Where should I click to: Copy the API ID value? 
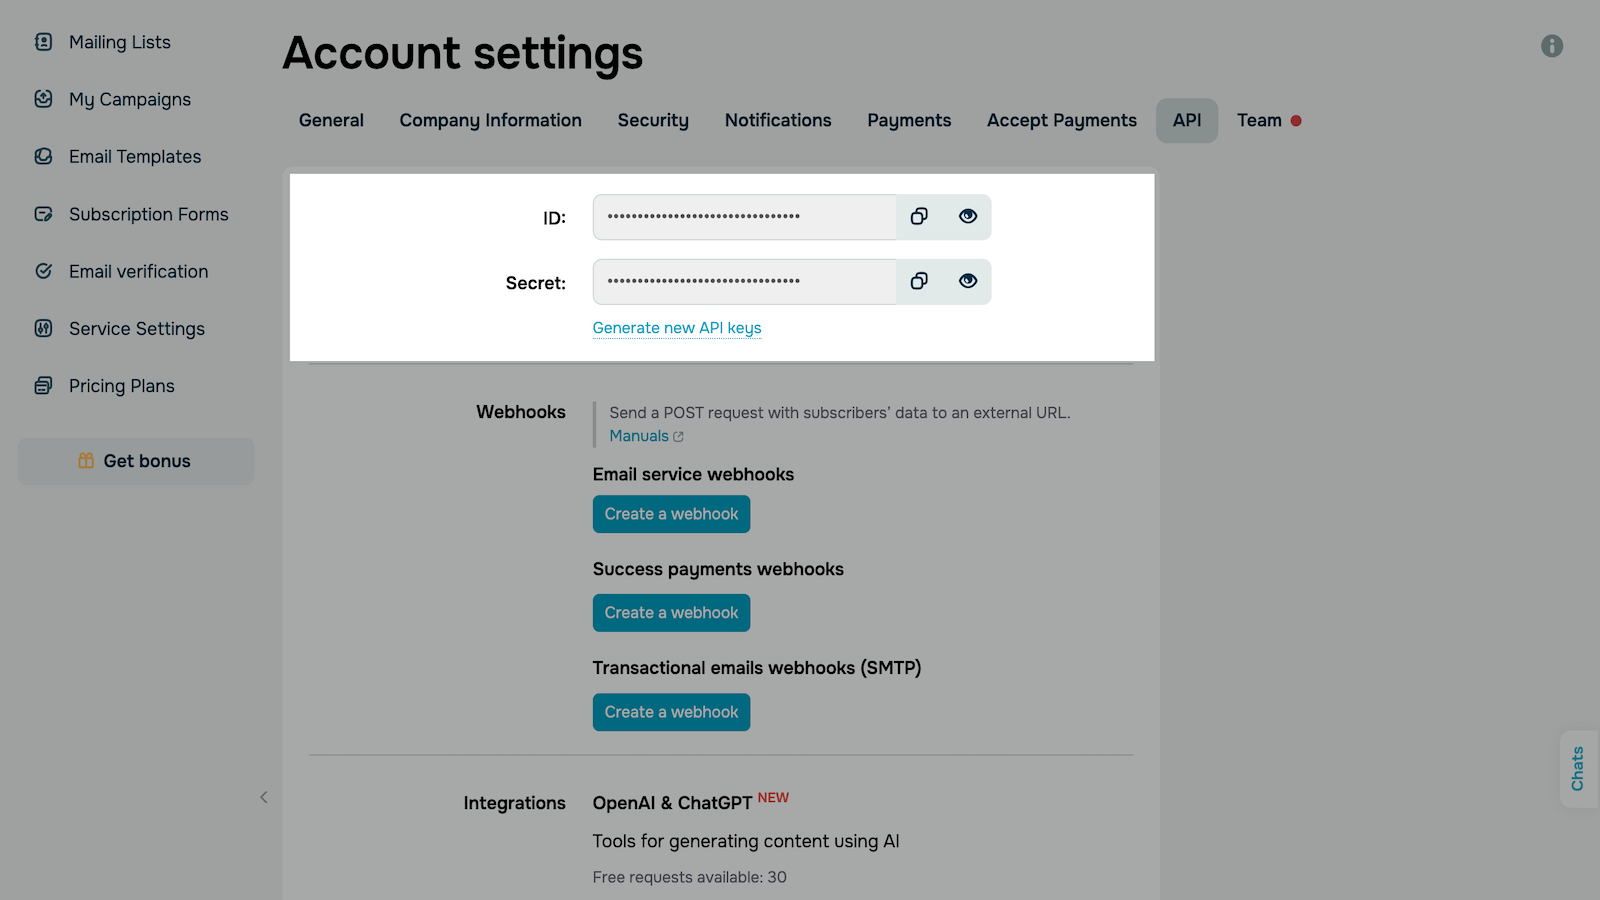click(x=919, y=217)
